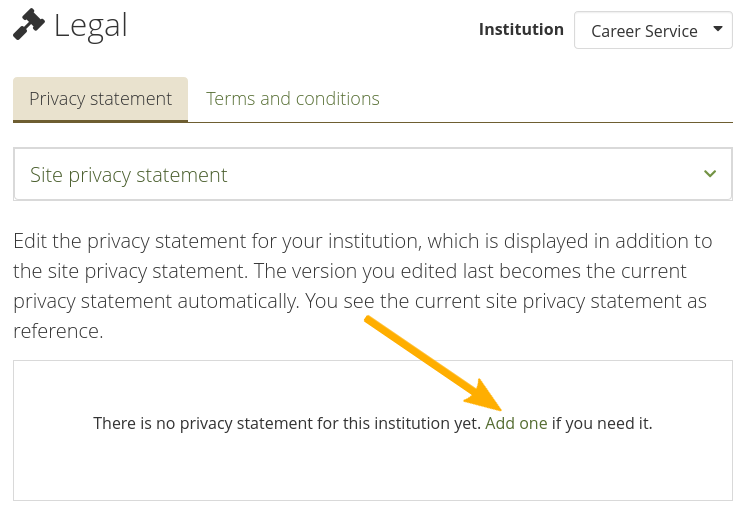
Task: Follow the Add one link
Action: pyautogui.click(x=516, y=423)
